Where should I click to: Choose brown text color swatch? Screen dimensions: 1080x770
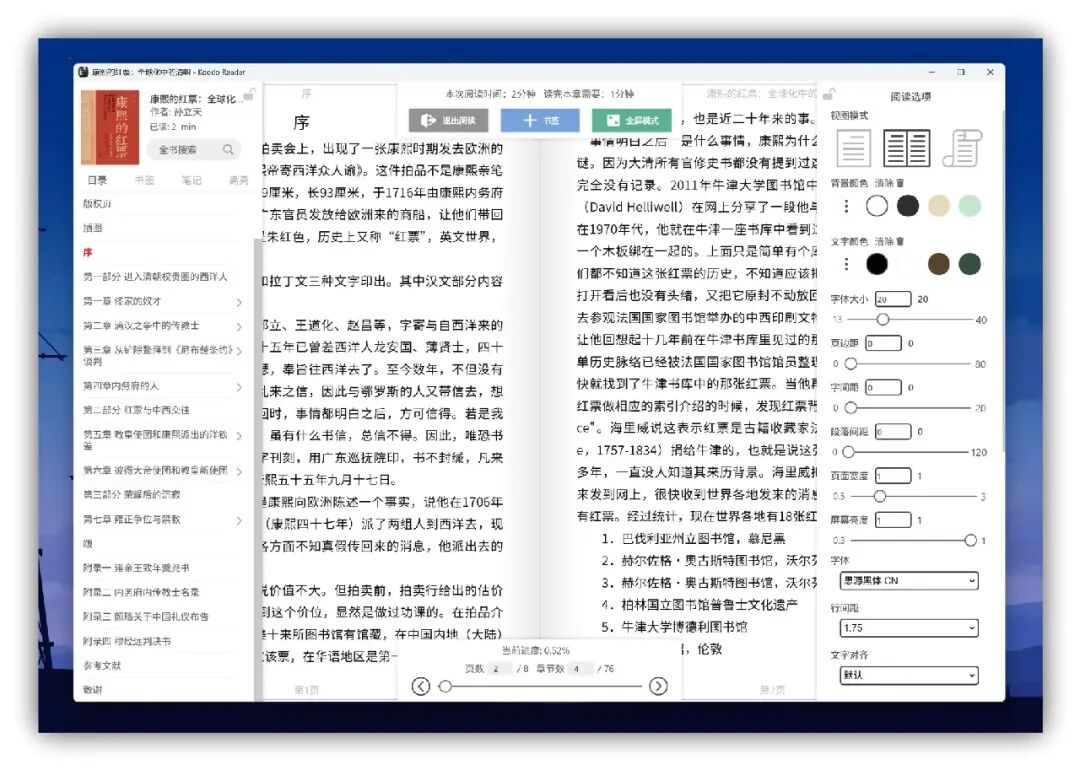coord(939,264)
